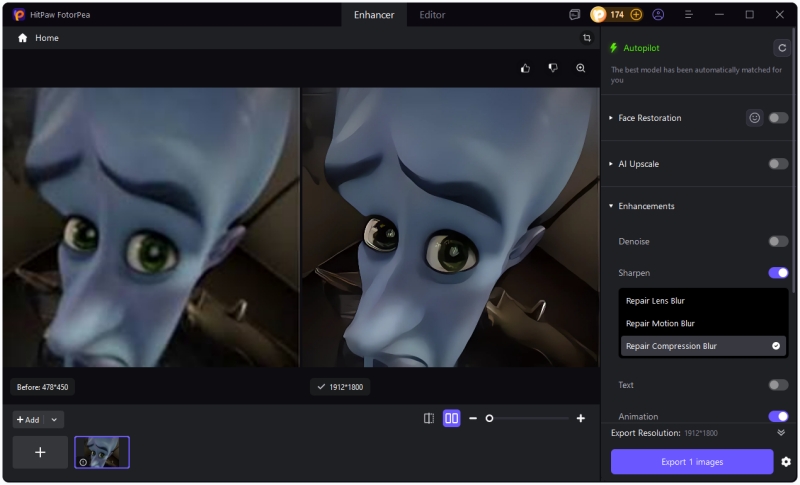Image resolution: width=800 pixels, height=485 pixels.
Task: Open the Add dropdown arrow
Action: pos(54,420)
